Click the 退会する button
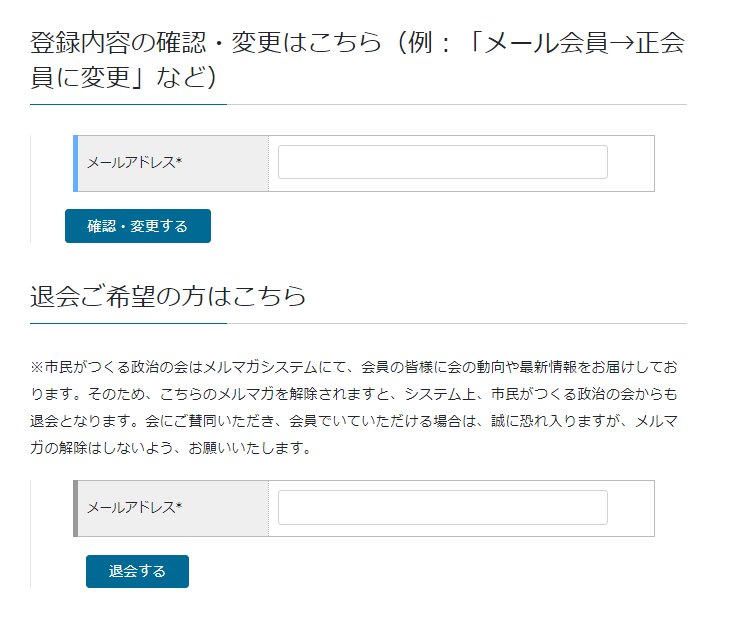This screenshot has height=641, width=733. coord(137,571)
